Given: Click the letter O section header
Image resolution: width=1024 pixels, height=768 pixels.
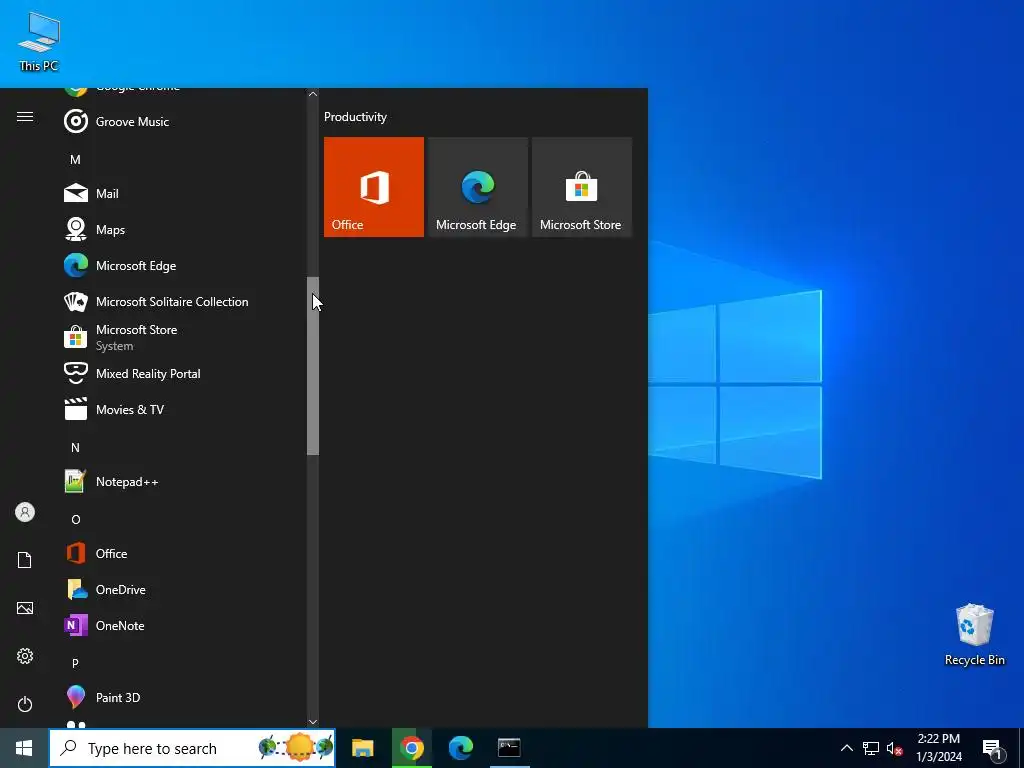Looking at the screenshot, I should click(x=75, y=519).
